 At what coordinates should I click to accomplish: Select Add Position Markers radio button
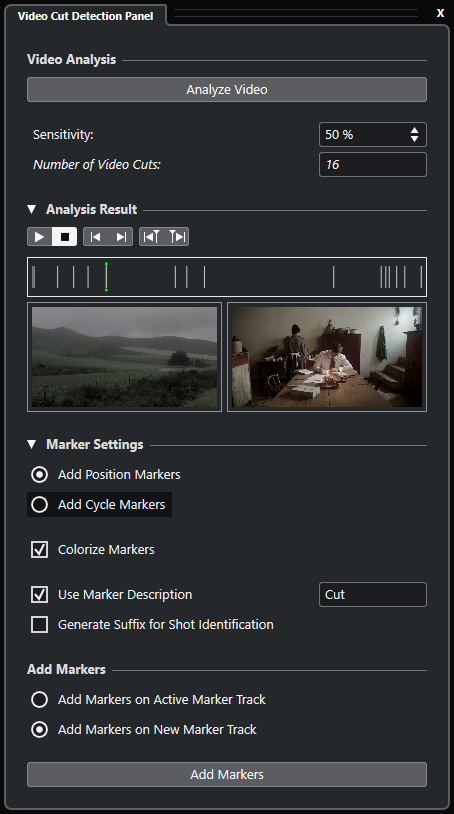[x=39, y=474]
